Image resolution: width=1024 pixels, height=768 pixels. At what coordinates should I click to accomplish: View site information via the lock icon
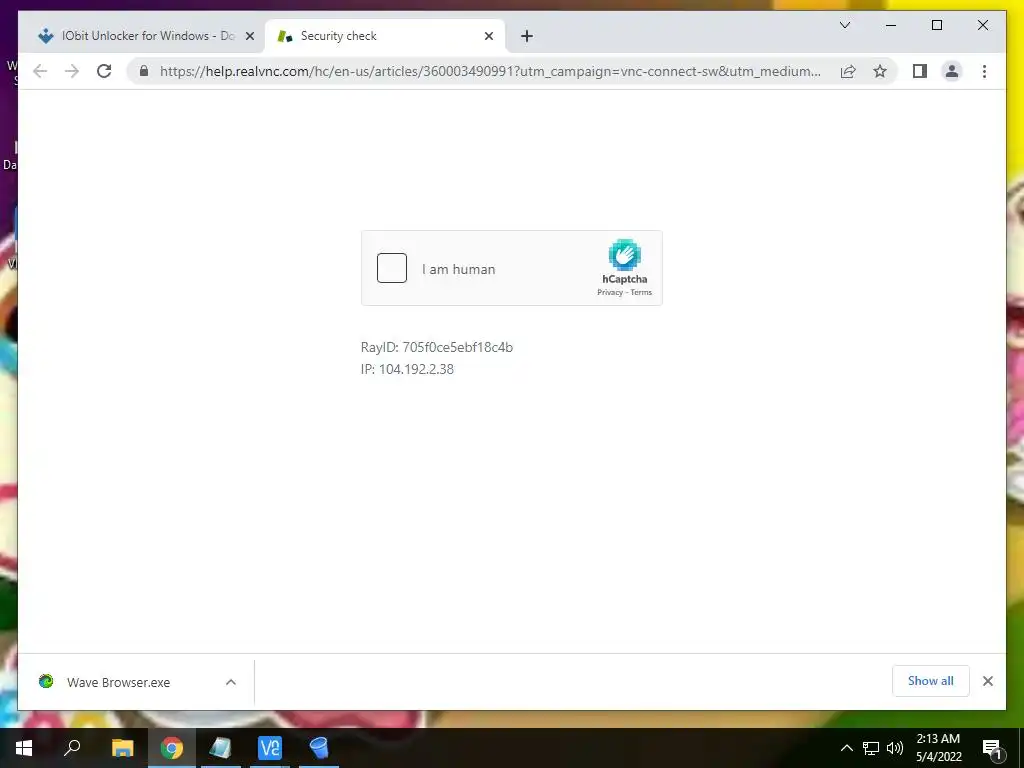point(144,71)
